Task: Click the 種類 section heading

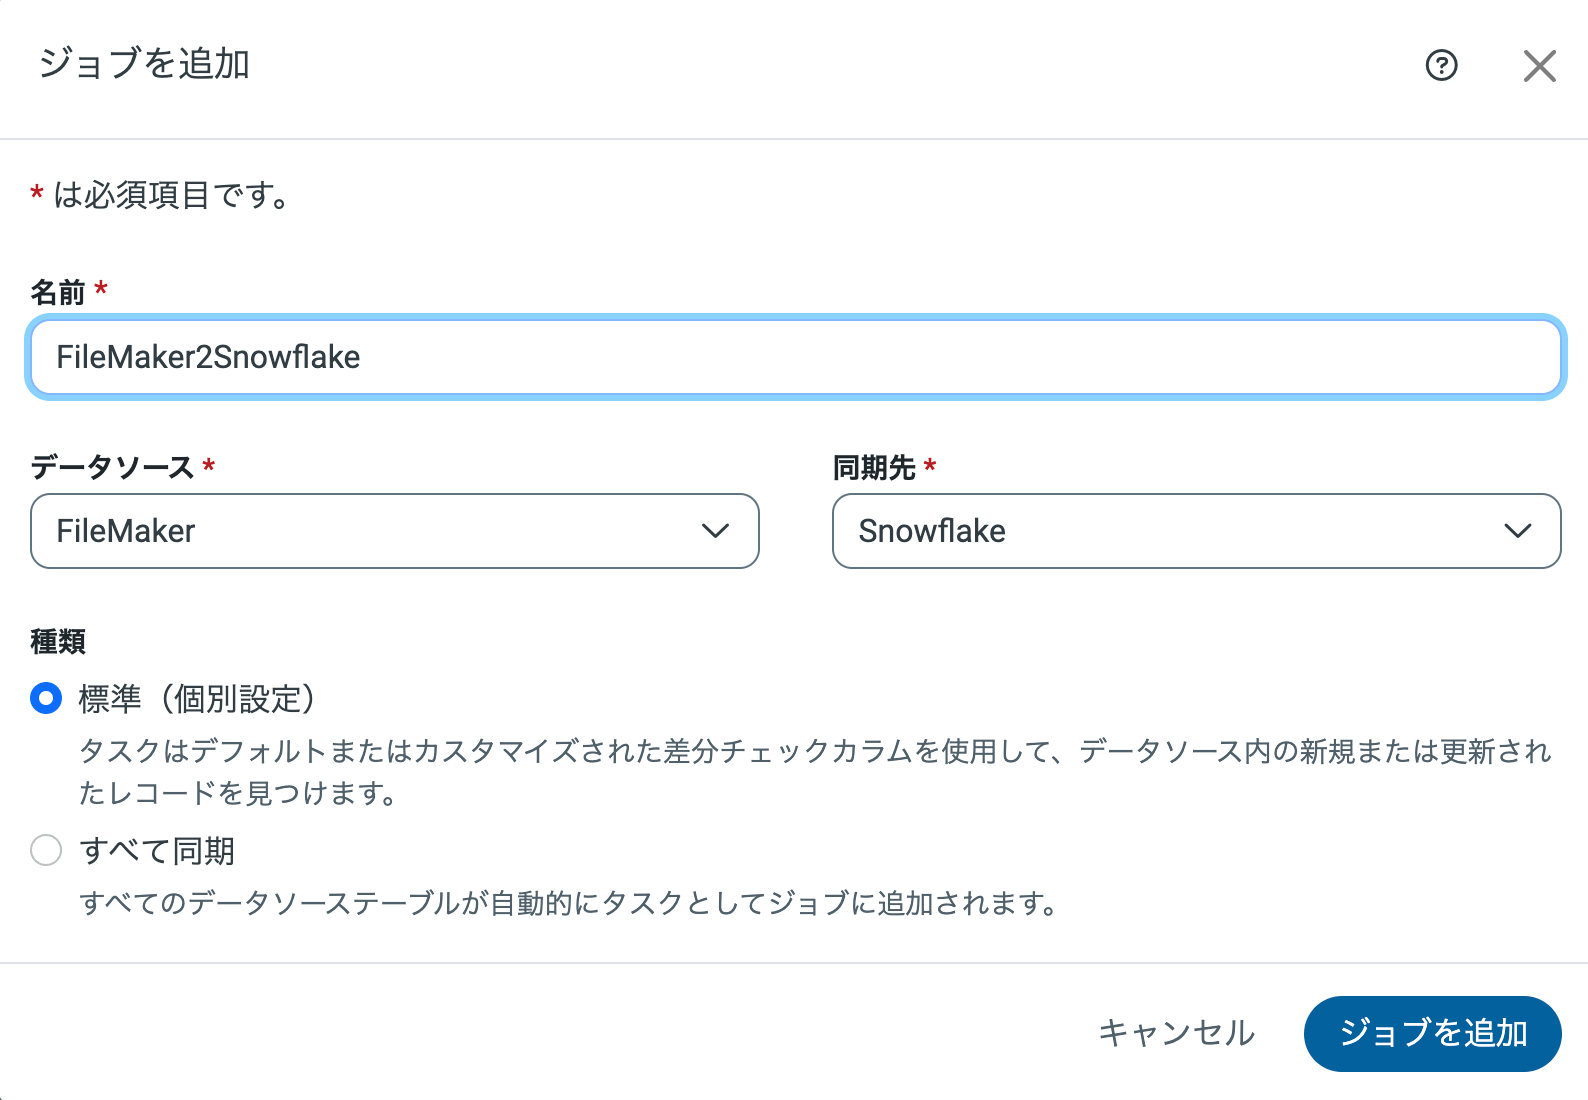Action: click(x=58, y=641)
